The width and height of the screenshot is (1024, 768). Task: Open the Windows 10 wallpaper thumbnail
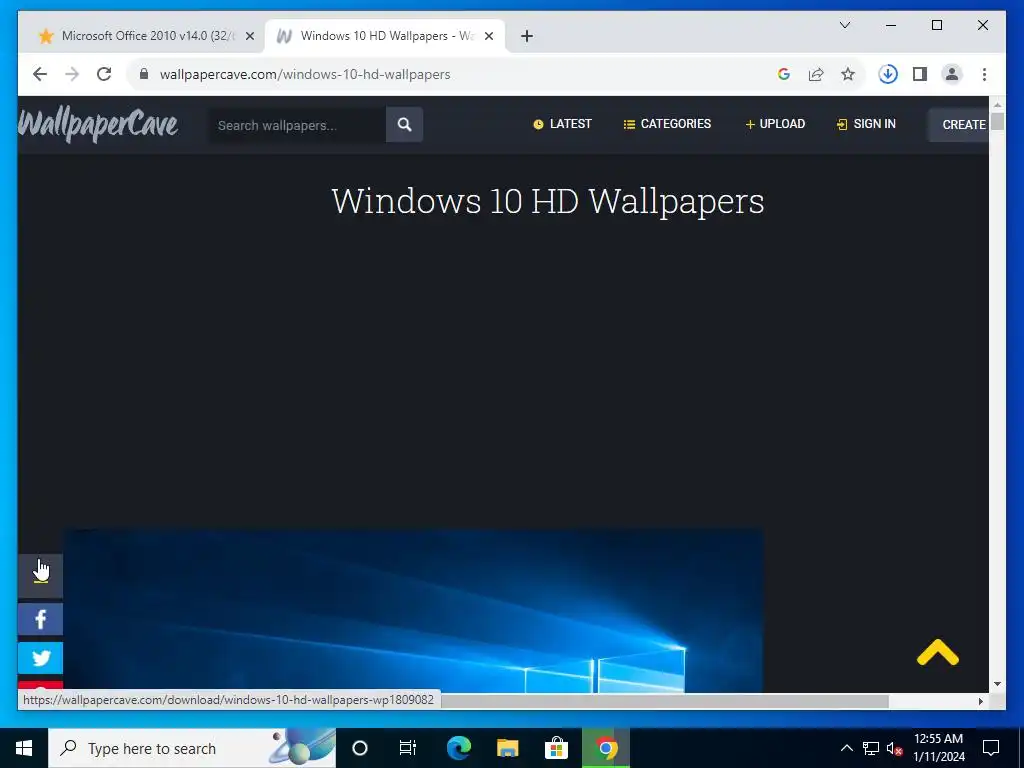pos(413,611)
